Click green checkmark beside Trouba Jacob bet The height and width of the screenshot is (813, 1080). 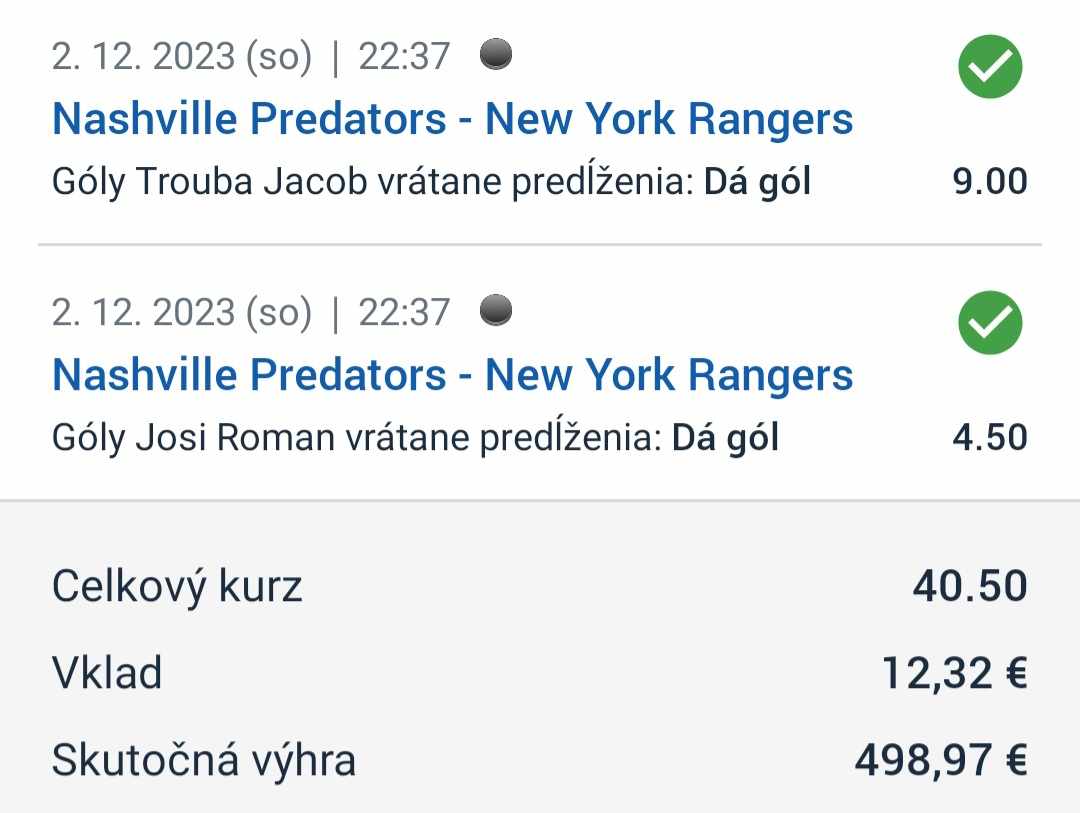click(x=990, y=67)
